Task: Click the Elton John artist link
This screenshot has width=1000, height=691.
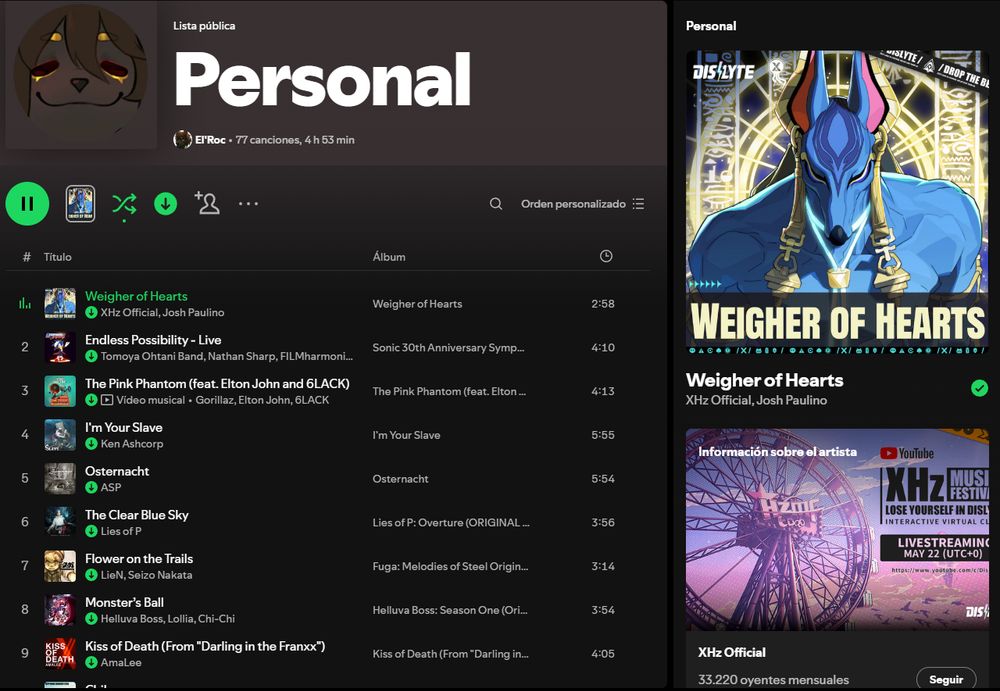Action: 264,400
